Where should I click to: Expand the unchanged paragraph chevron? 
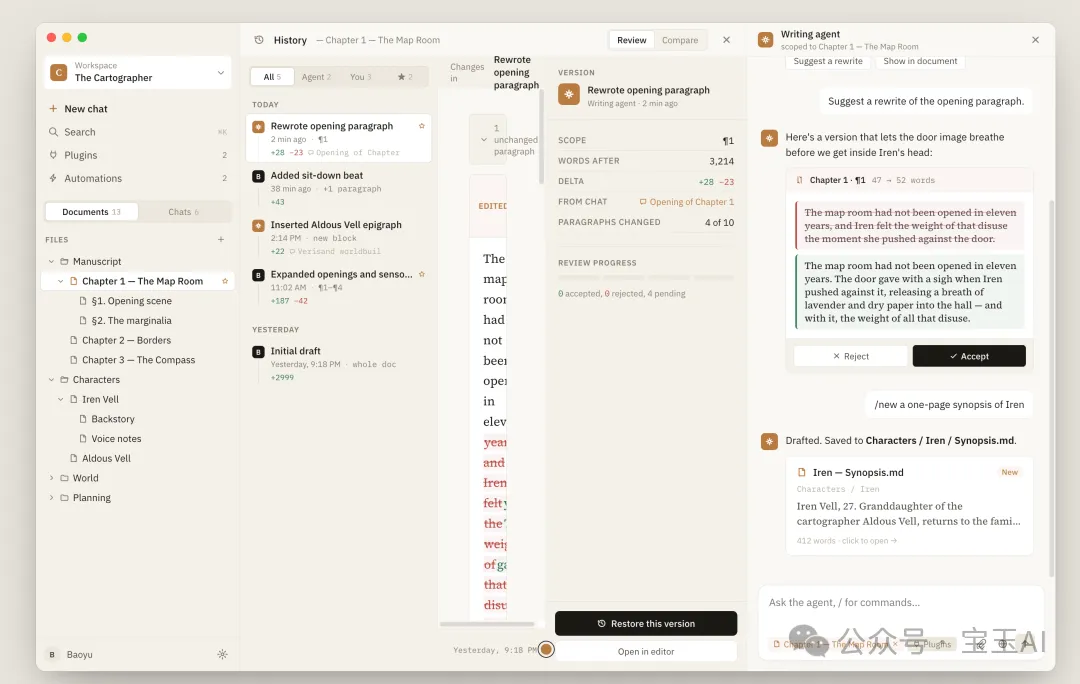[x=484, y=140]
